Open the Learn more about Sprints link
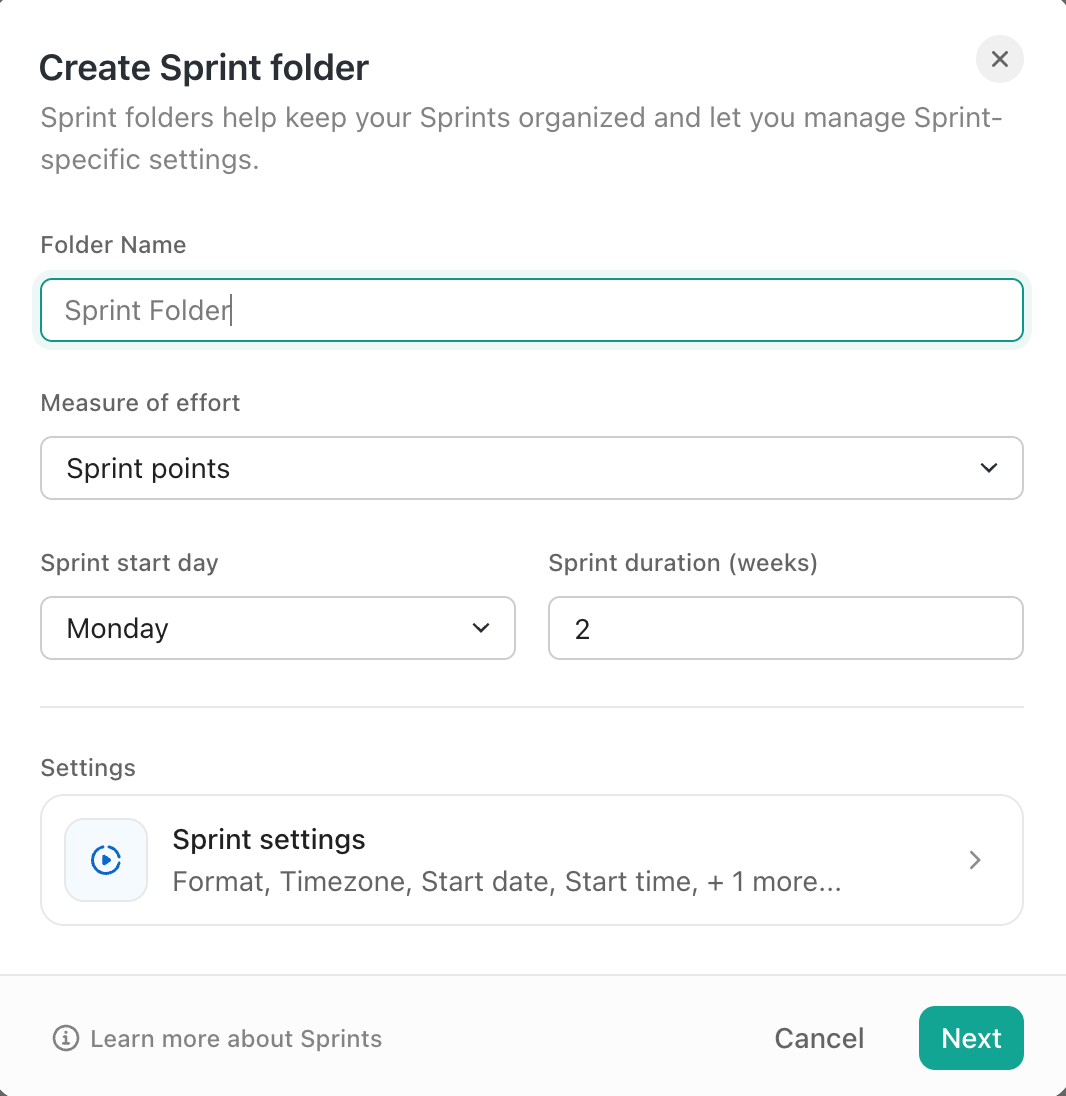The height and width of the screenshot is (1096, 1066). point(236,1038)
